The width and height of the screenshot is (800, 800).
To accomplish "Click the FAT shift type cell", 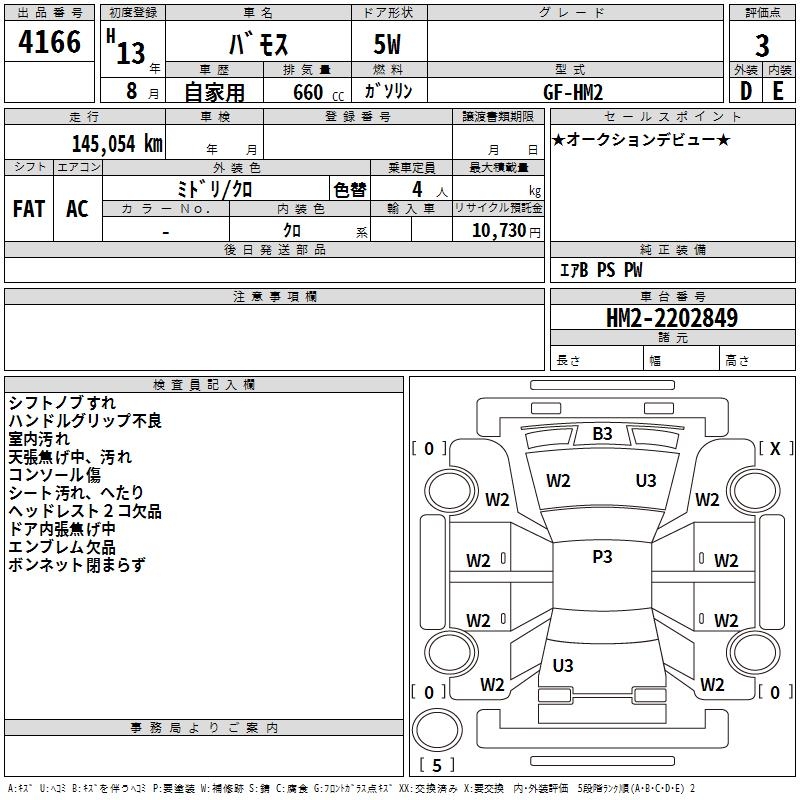I will click(29, 209).
